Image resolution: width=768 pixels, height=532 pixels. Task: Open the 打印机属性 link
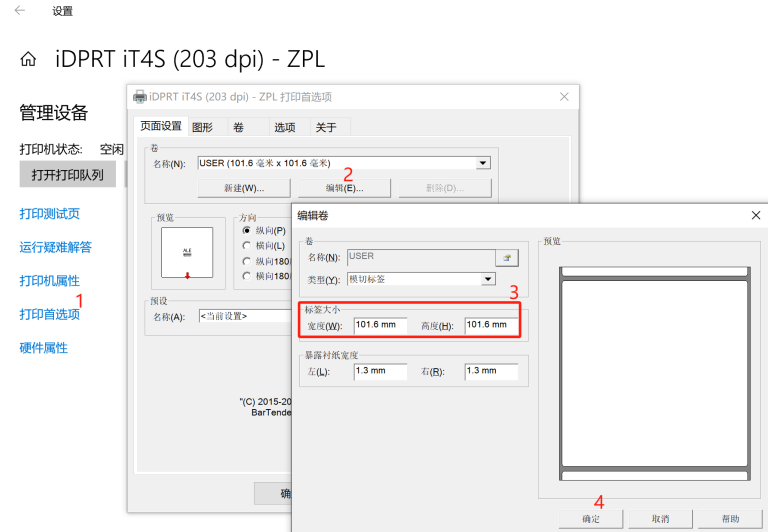[49, 281]
